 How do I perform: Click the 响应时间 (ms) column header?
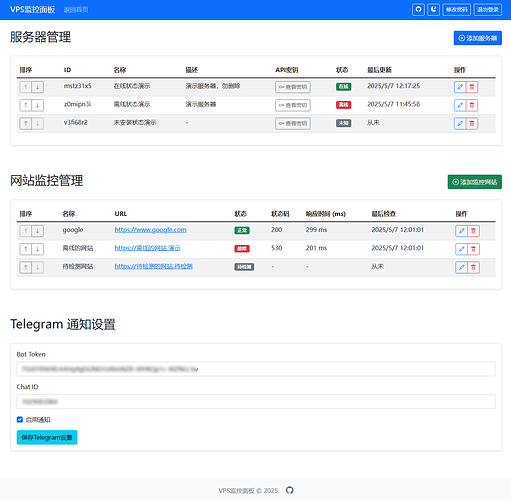pyautogui.click(x=326, y=214)
